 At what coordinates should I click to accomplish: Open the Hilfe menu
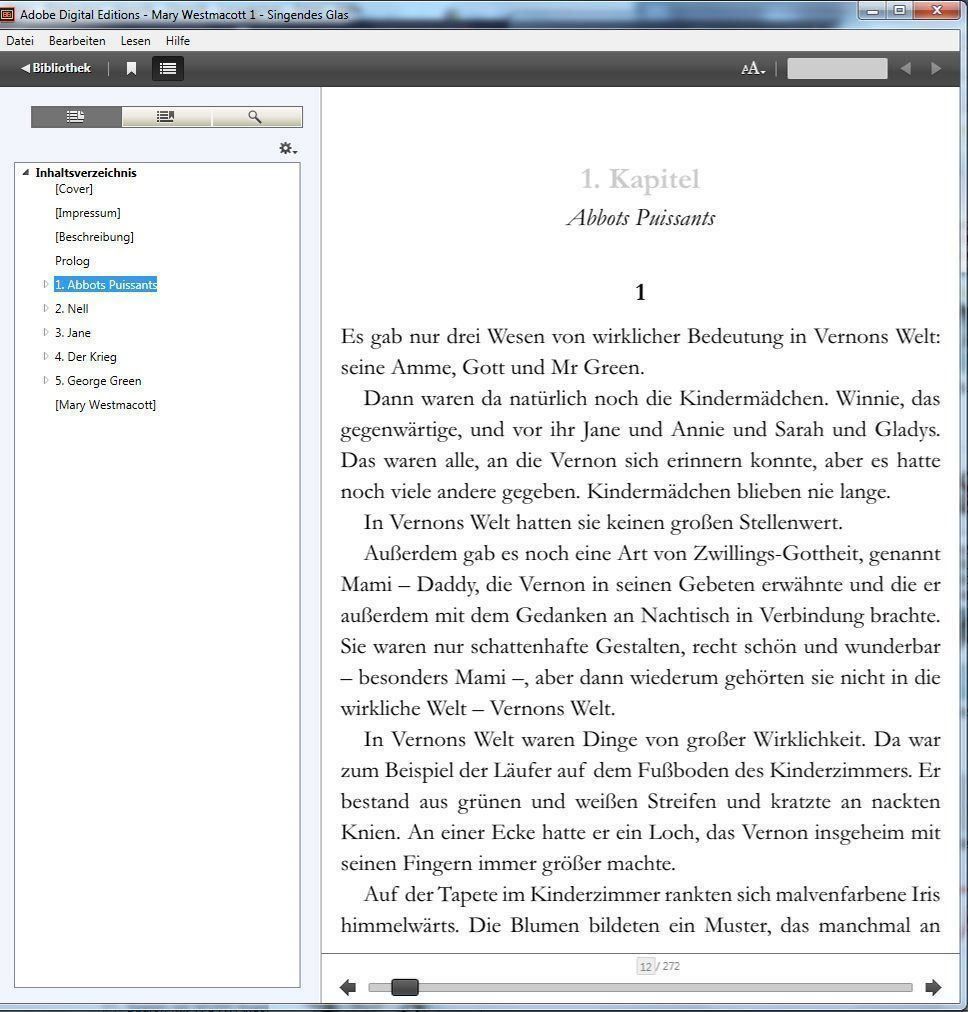177,41
